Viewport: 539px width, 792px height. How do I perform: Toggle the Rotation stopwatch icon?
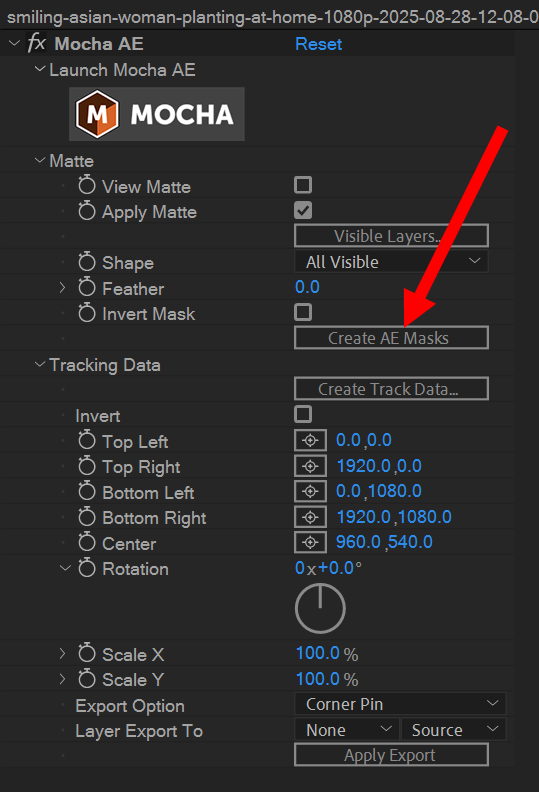[x=87, y=567]
